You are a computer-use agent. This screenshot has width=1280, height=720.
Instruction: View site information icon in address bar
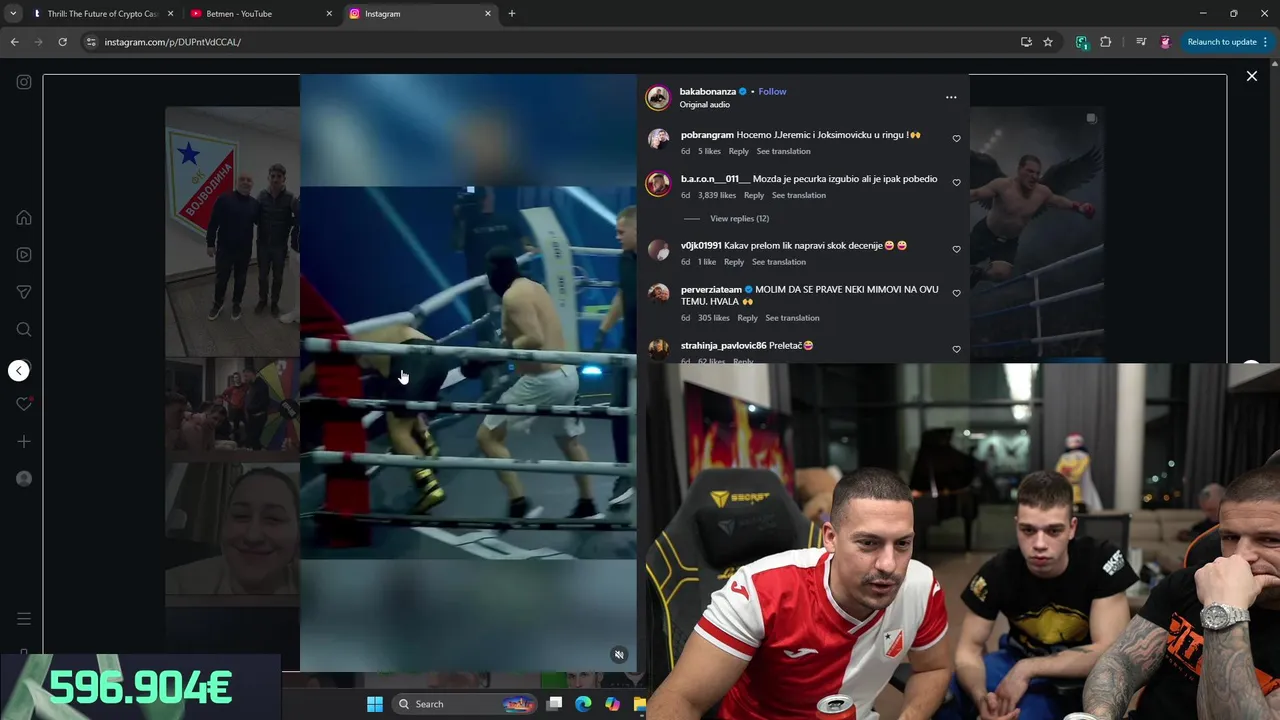coord(91,42)
